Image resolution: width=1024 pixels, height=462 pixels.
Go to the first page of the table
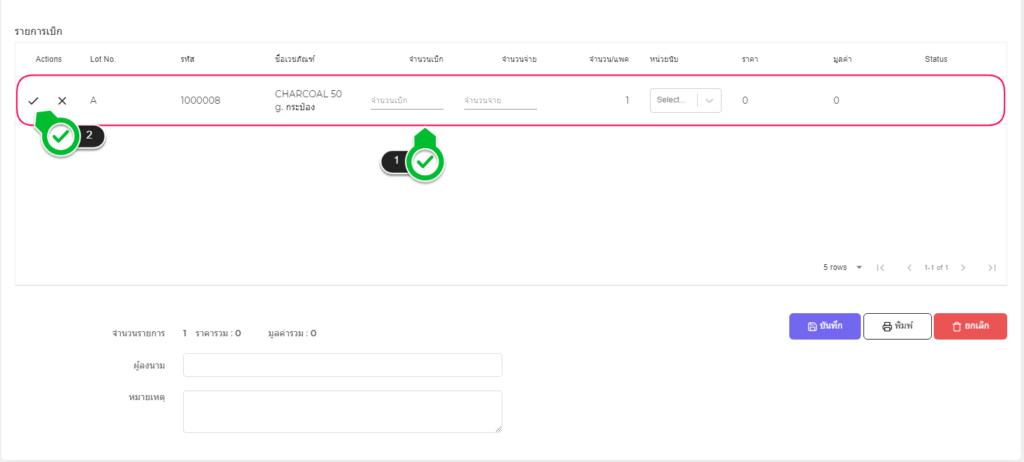(881, 268)
